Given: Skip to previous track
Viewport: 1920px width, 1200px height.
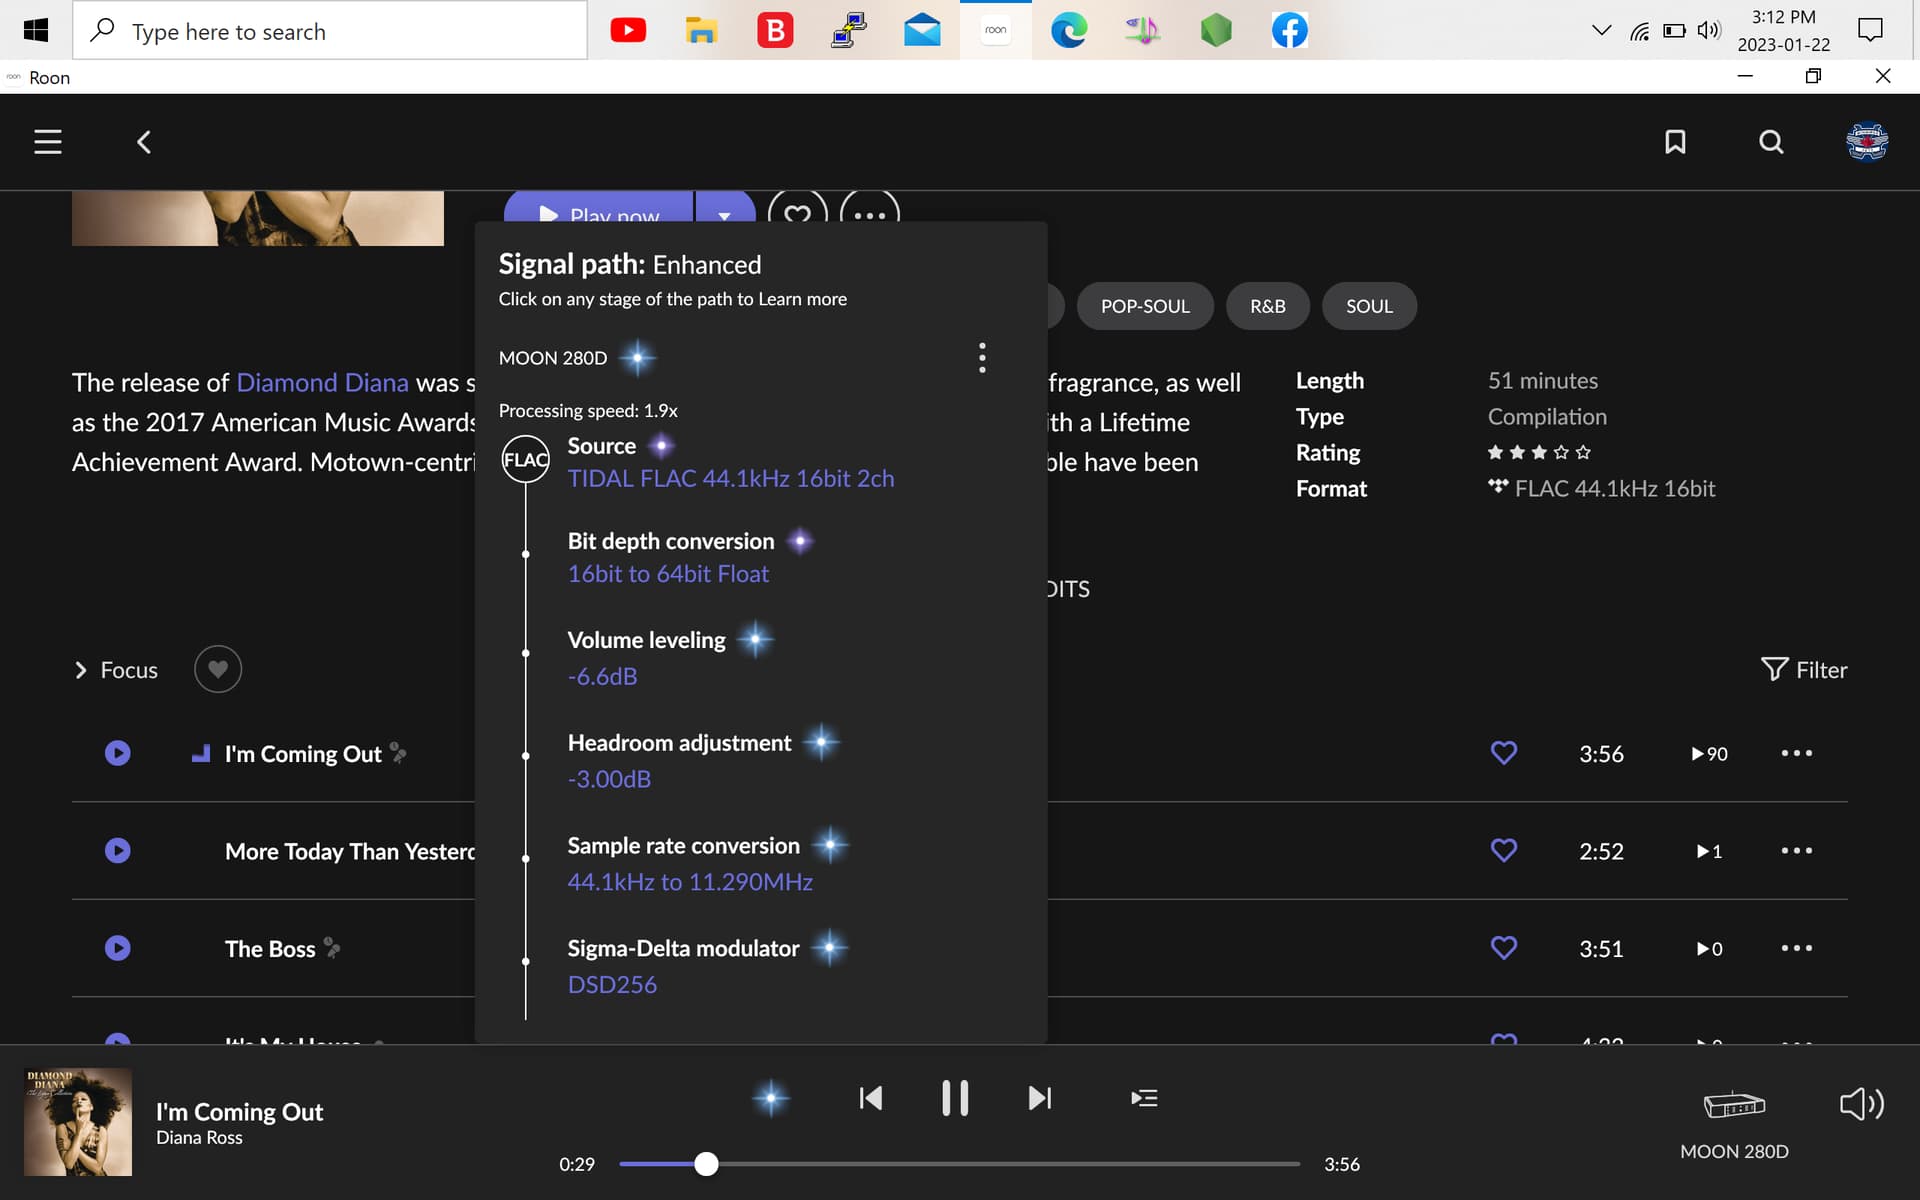Looking at the screenshot, I should [871, 1098].
